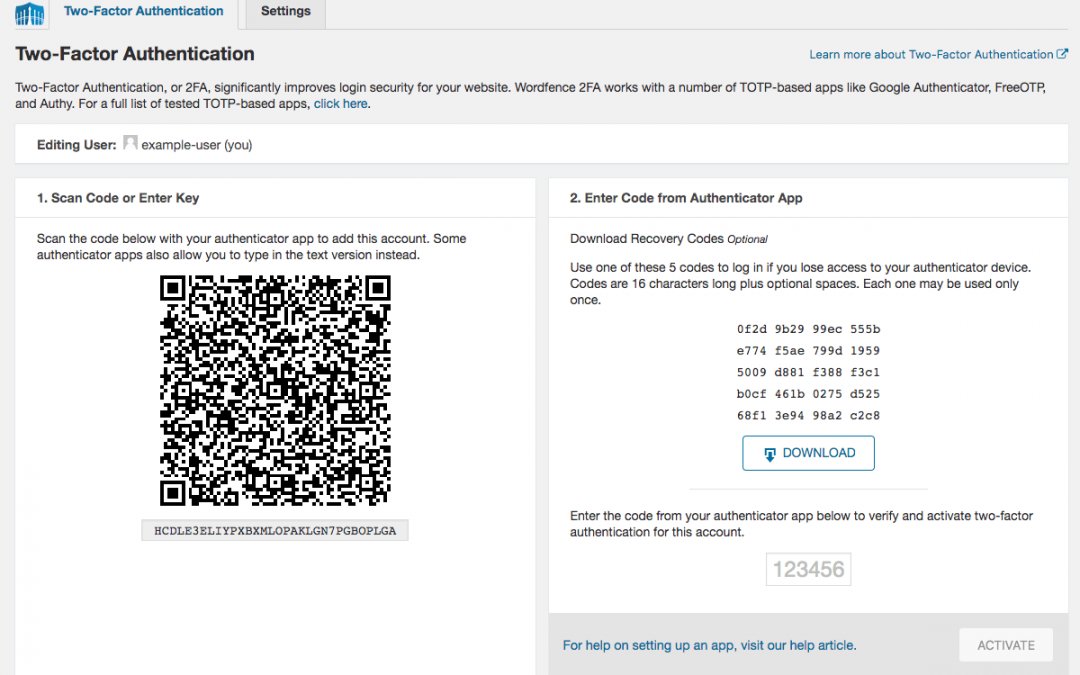The height and width of the screenshot is (675, 1080).
Task: Click recovery code 'e774 f5ae 799d 1959'
Action: [808, 351]
